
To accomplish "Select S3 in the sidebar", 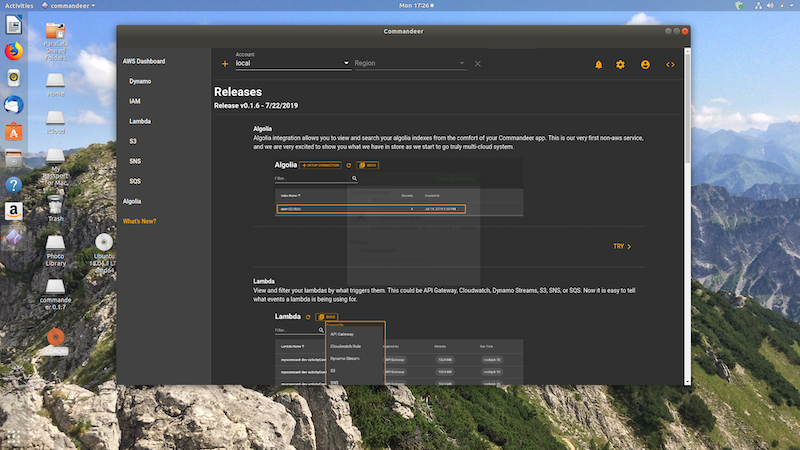I will pos(133,141).
